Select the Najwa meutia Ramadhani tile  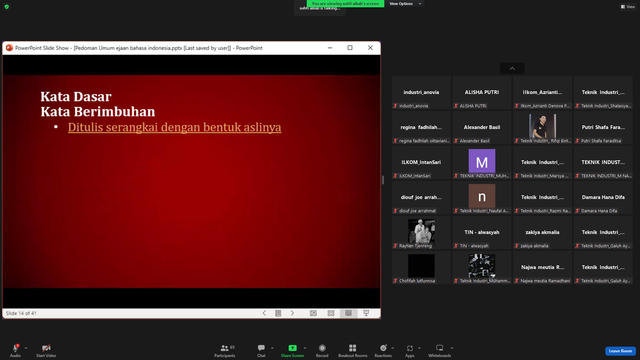542,268
